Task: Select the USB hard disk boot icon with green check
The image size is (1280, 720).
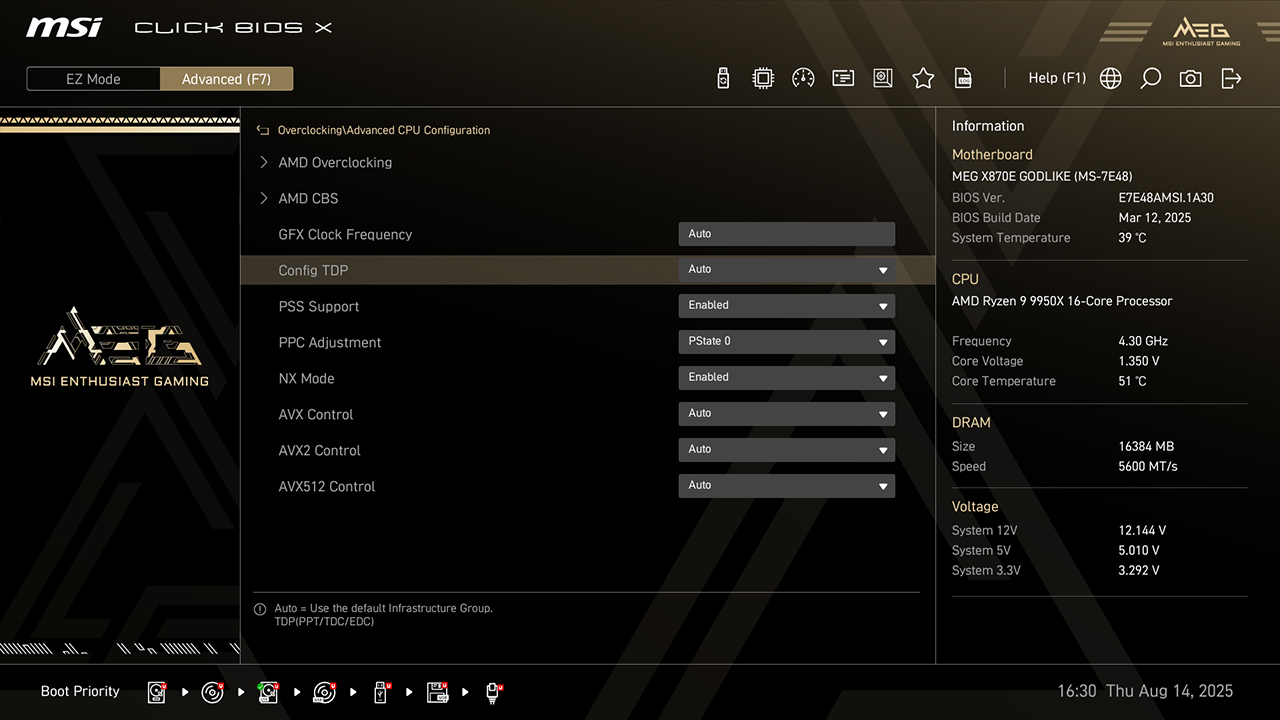Action: pyautogui.click(x=268, y=692)
